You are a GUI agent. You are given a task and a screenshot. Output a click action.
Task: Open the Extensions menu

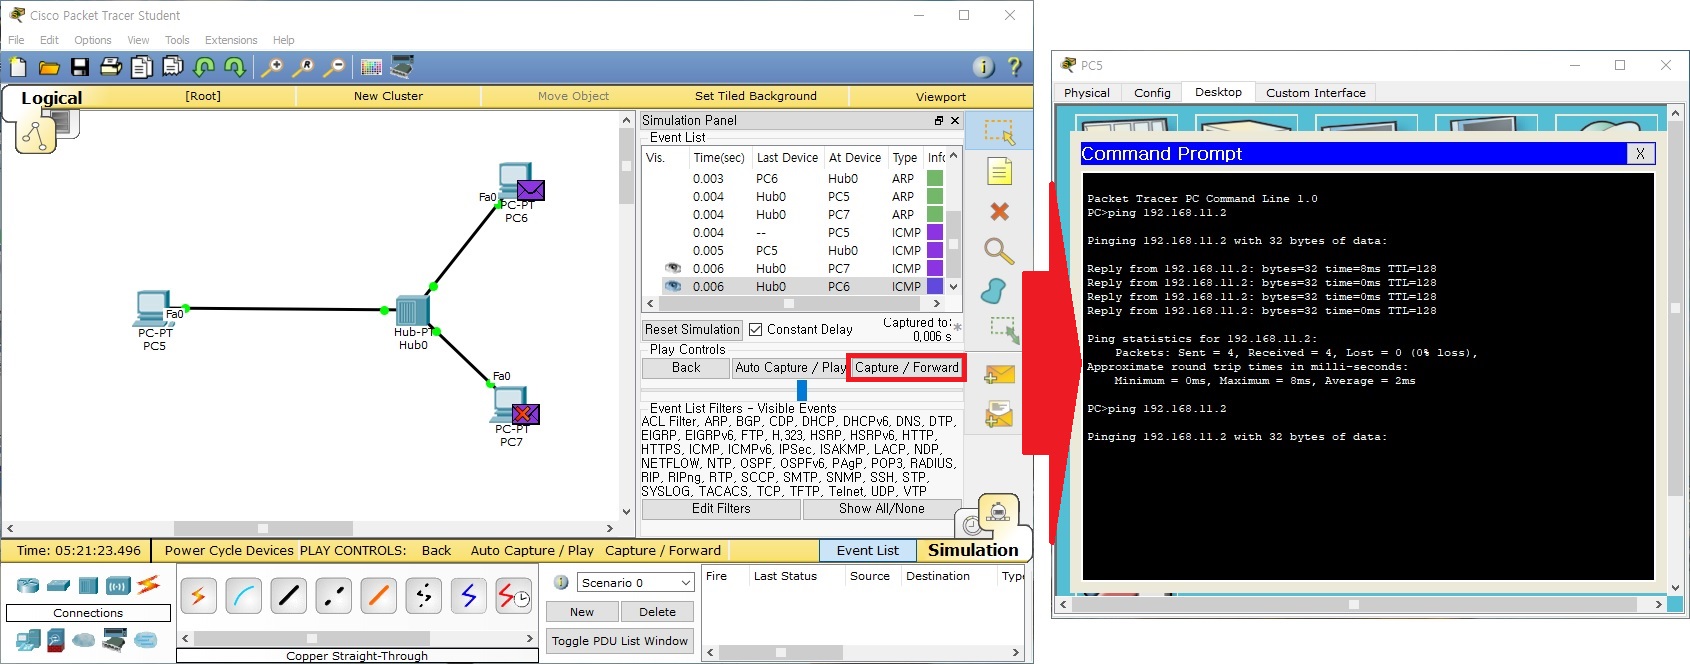point(231,40)
